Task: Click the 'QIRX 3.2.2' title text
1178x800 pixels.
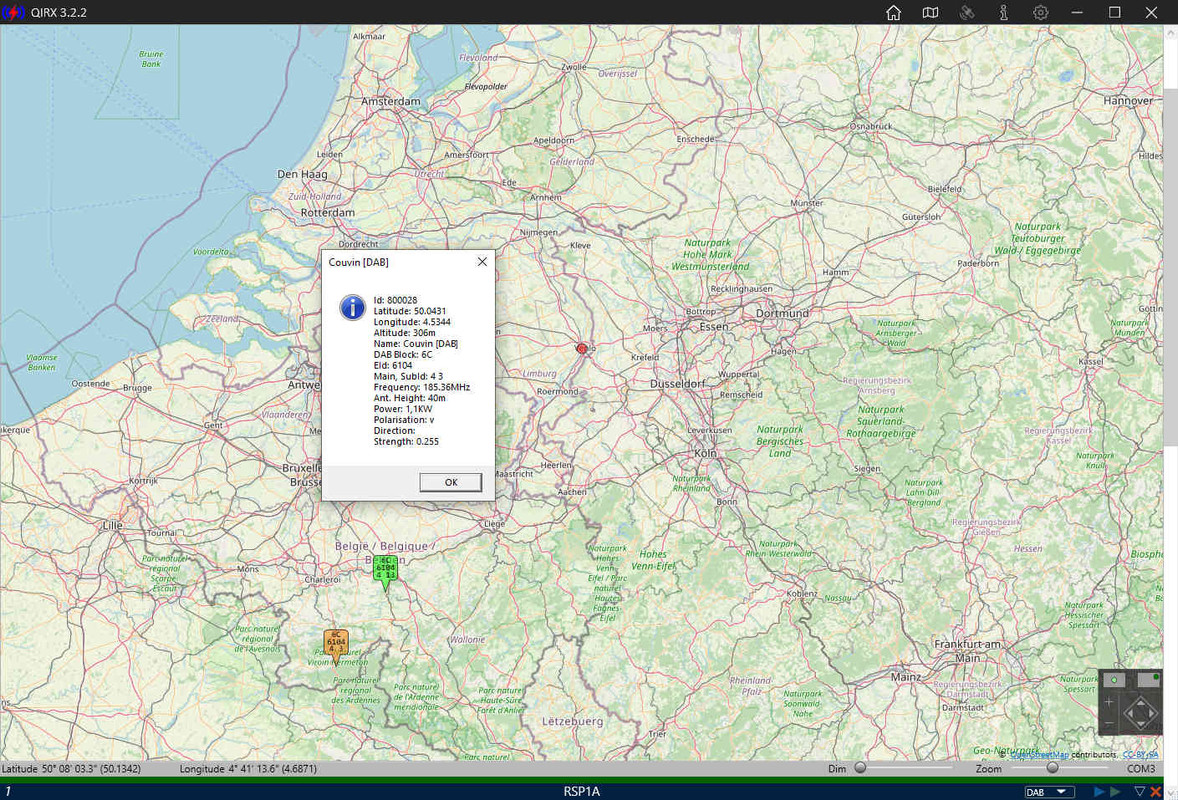Action: tap(59, 13)
